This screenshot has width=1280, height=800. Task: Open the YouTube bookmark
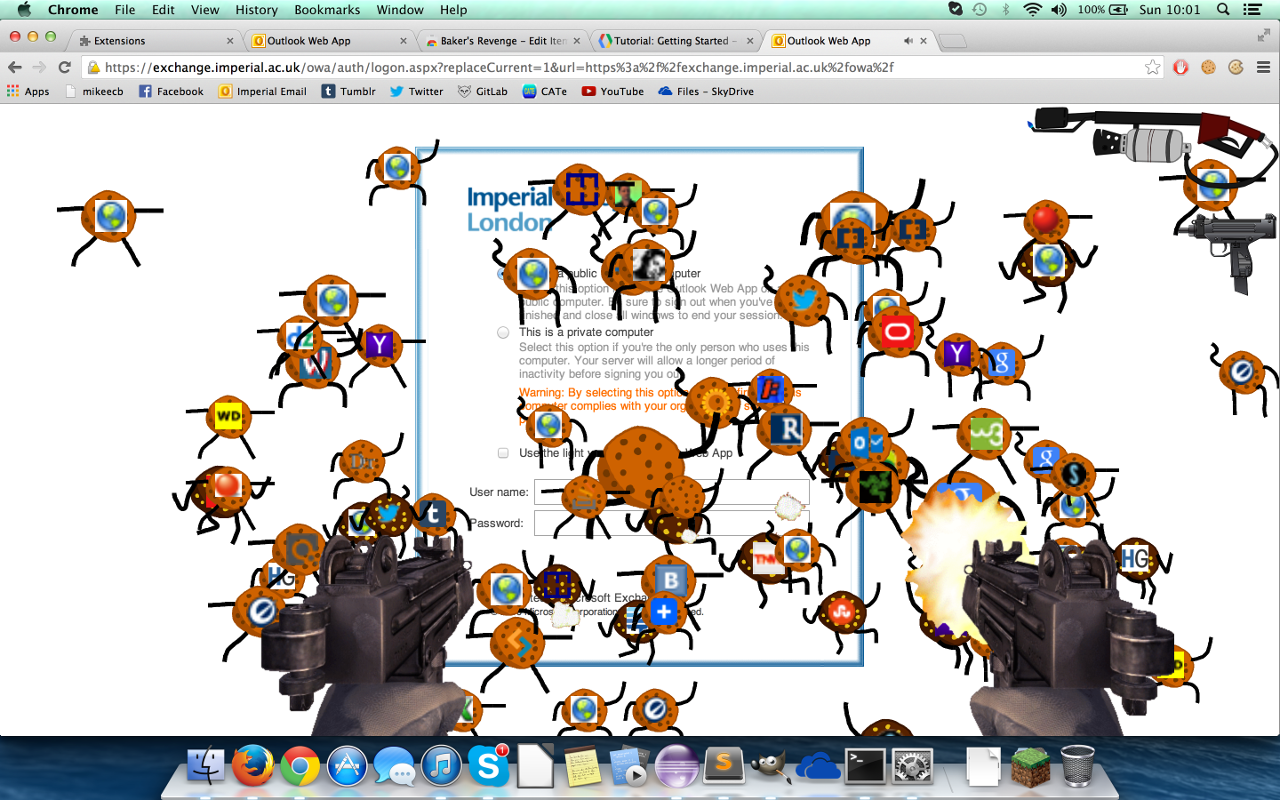(x=613, y=91)
